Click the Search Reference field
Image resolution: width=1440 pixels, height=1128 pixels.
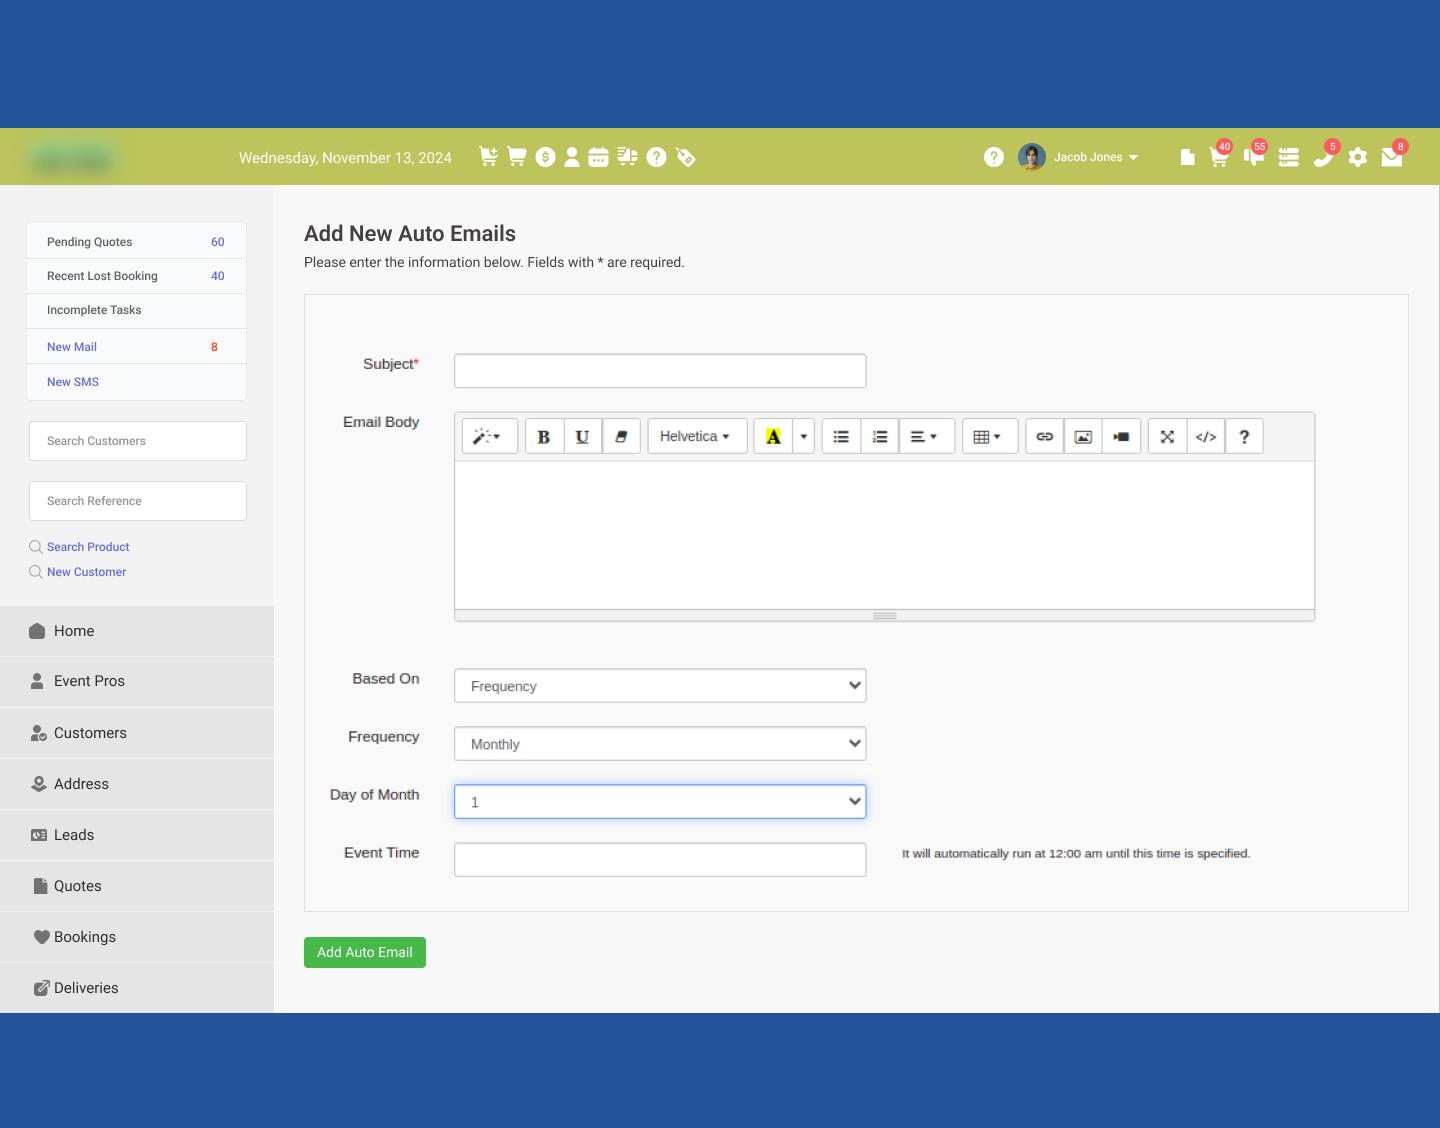click(x=138, y=501)
